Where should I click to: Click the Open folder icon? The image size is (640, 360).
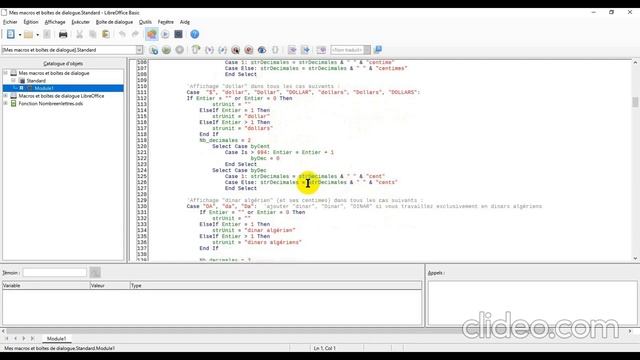[x=28, y=35]
